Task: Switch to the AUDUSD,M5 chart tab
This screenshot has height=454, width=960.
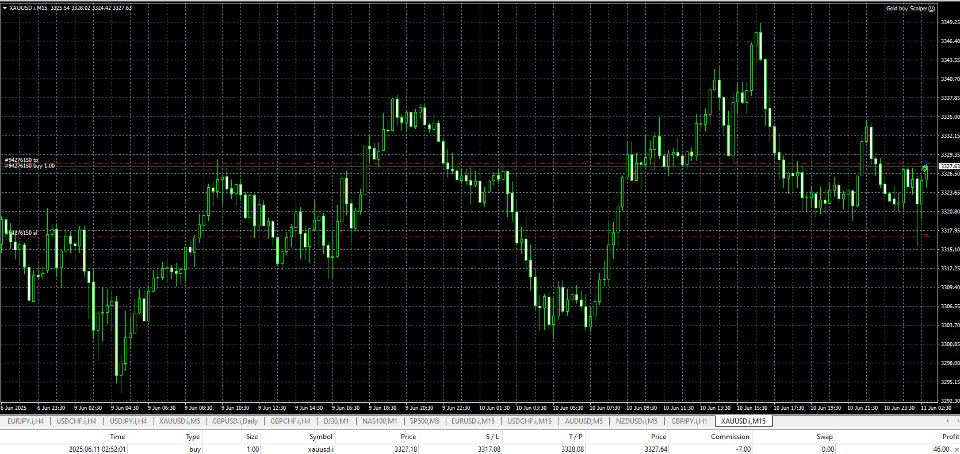Action: pos(583,422)
